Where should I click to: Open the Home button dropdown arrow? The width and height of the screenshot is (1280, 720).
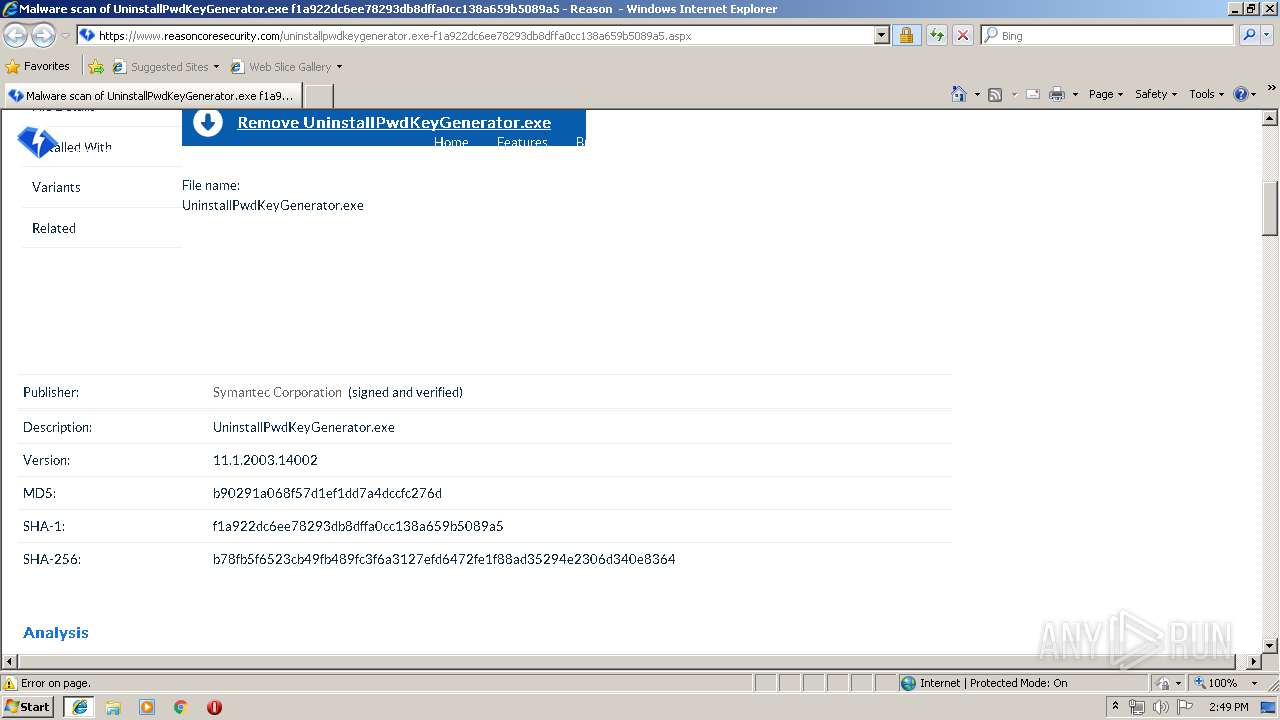[x=975, y=94]
